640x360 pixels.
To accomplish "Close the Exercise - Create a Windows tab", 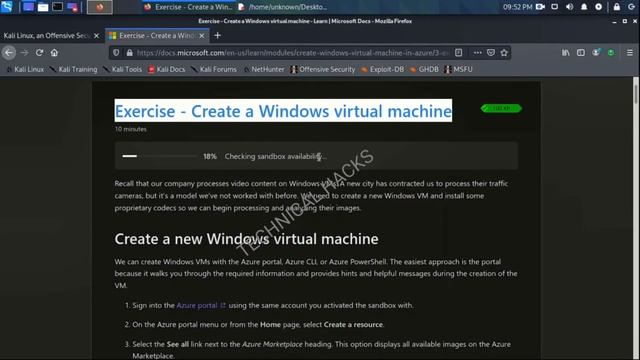I will [202, 36].
